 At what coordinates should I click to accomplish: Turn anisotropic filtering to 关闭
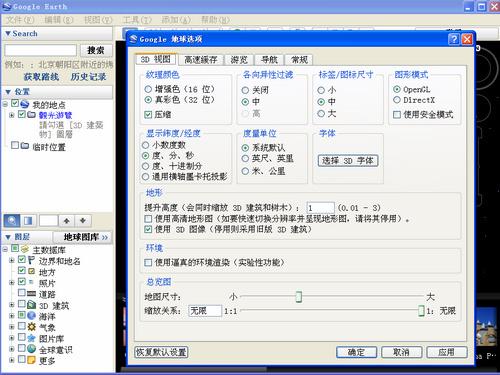point(245,90)
